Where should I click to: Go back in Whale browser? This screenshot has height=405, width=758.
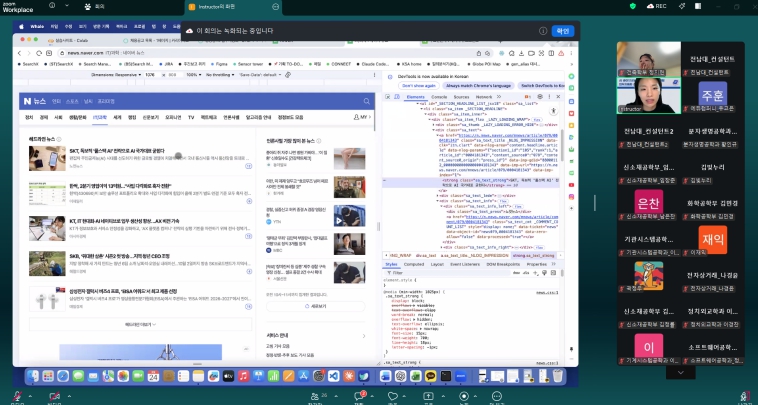tap(19, 53)
